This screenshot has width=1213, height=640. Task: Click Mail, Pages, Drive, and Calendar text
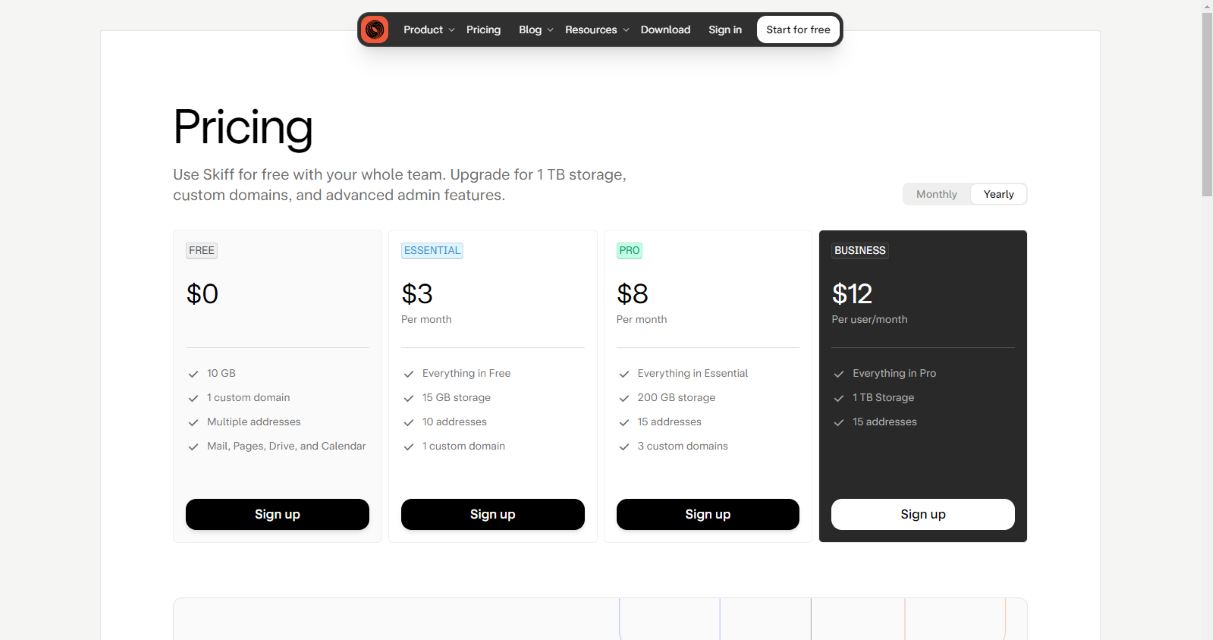pos(286,446)
